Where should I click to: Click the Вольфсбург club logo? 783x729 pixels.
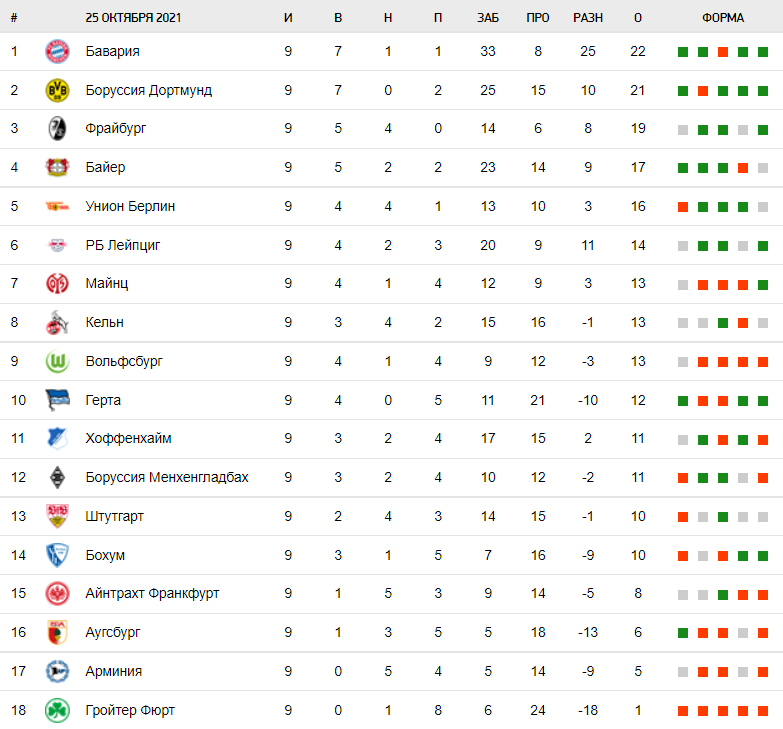coord(57,361)
